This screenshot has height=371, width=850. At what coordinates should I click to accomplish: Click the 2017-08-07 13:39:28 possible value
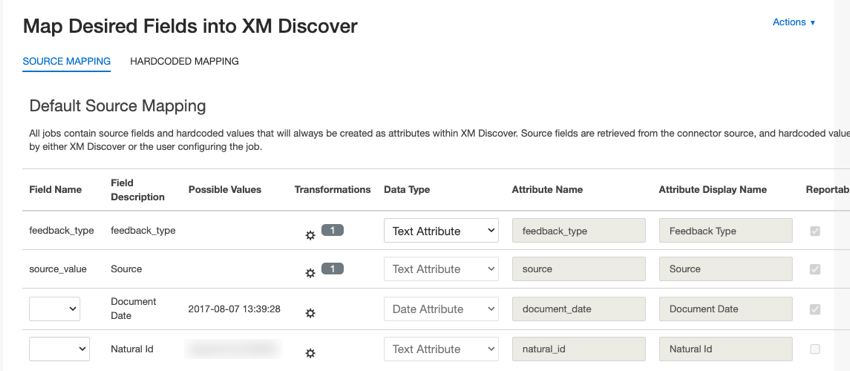pos(234,309)
